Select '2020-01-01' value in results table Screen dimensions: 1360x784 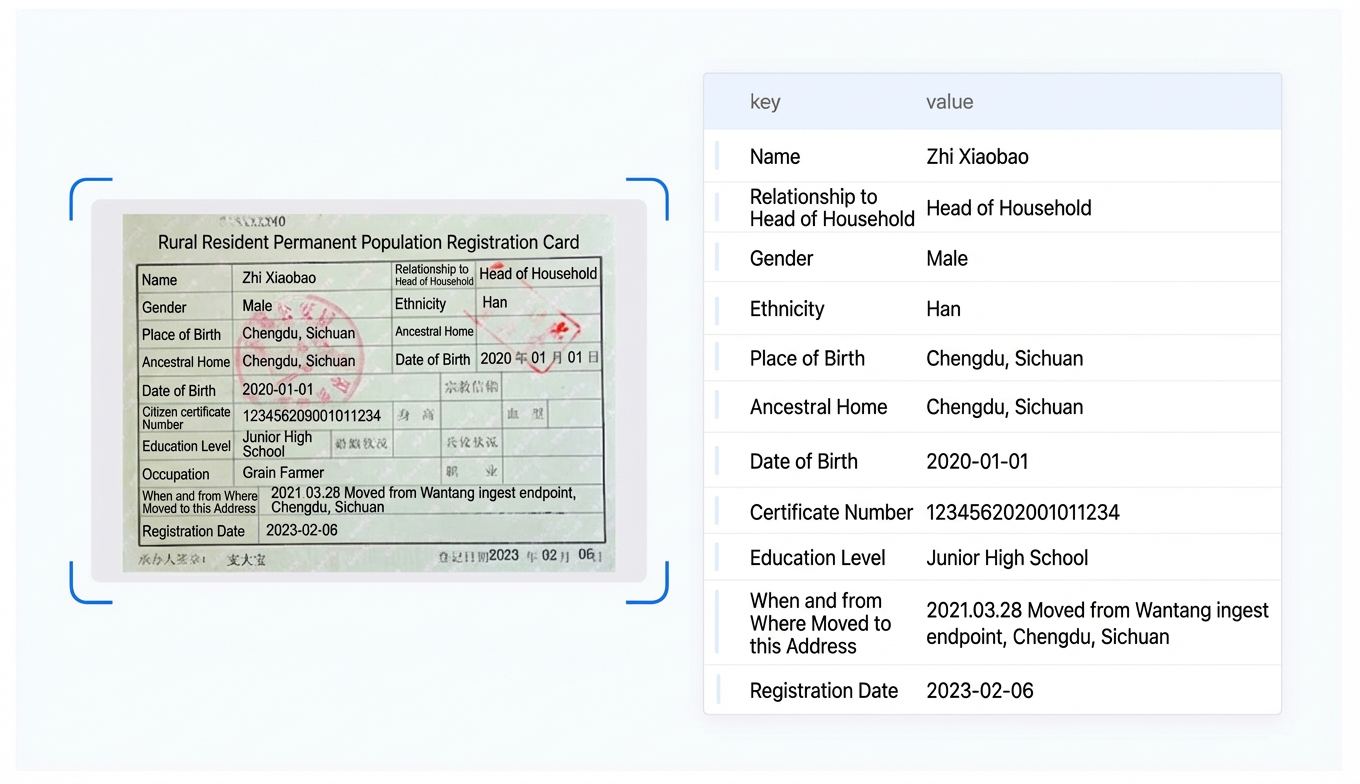pos(977,462)
